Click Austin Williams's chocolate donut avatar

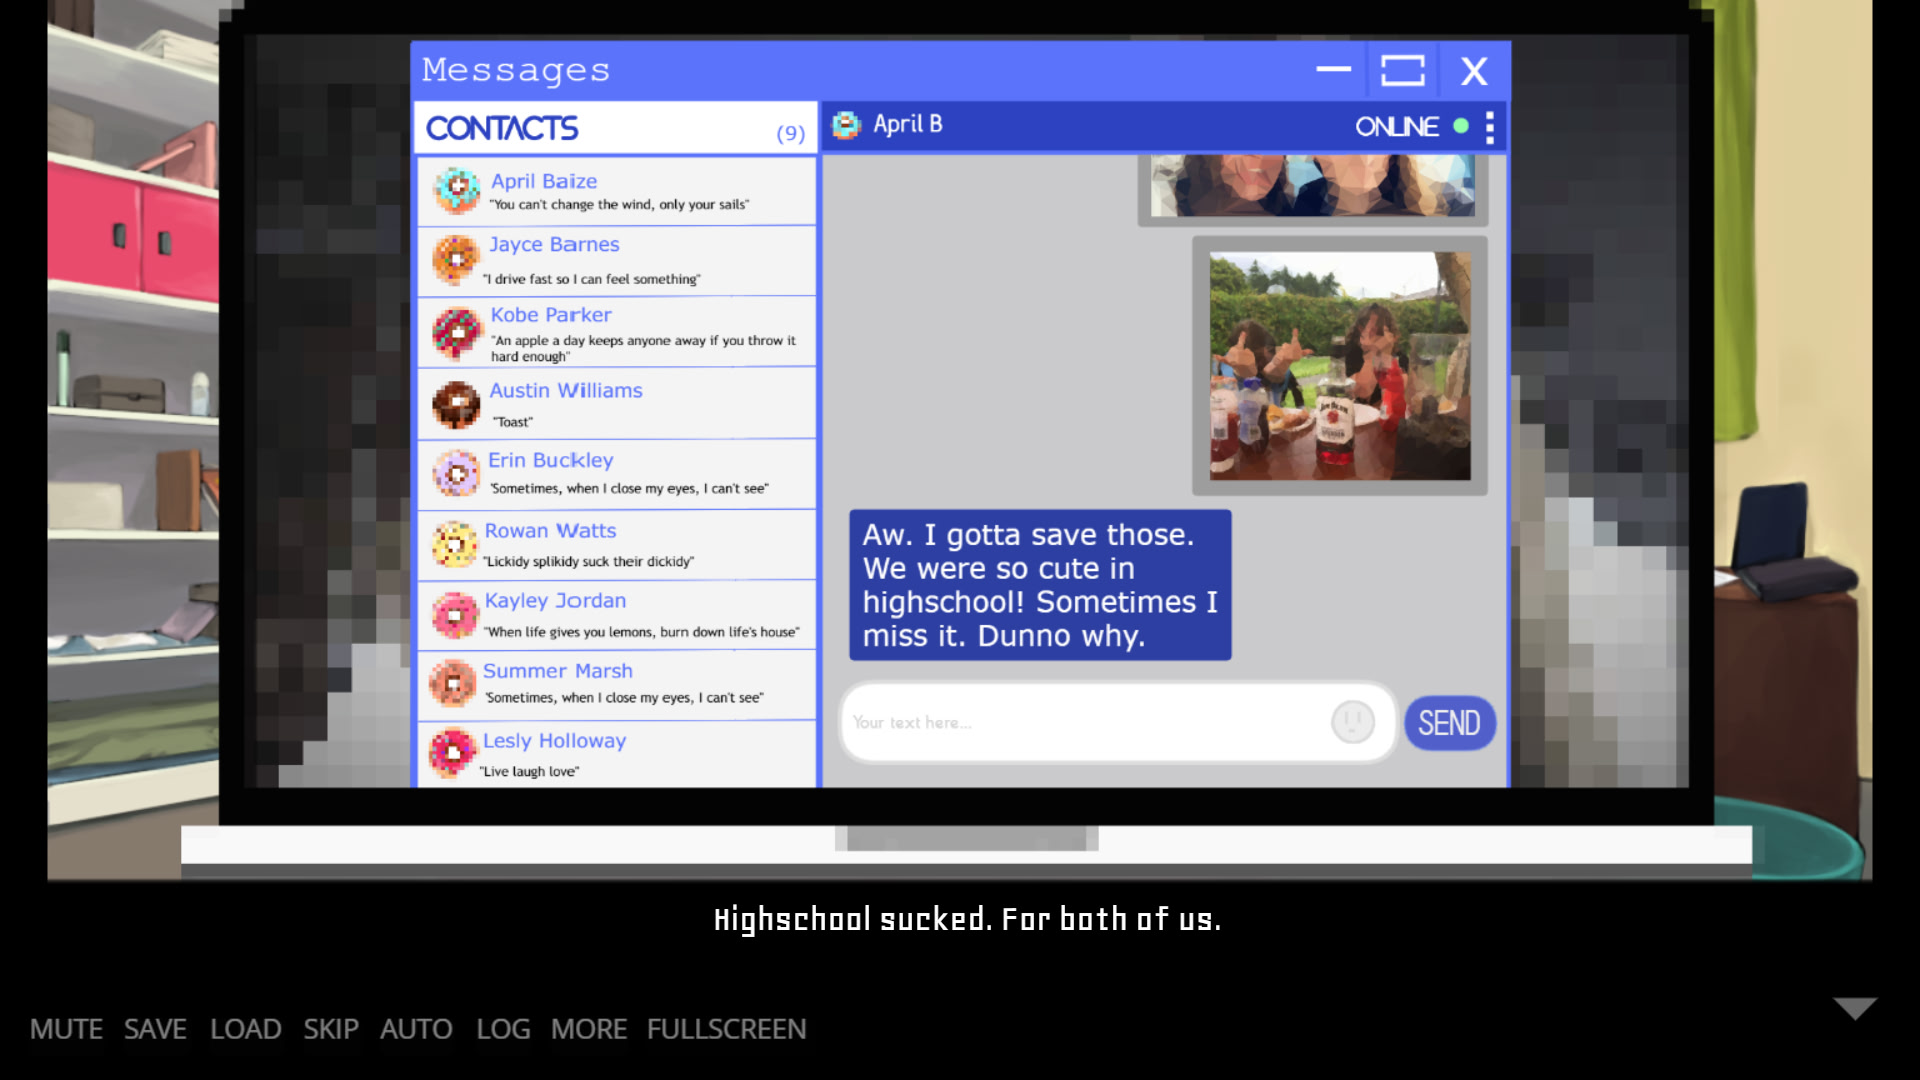[x=457, y=404]
